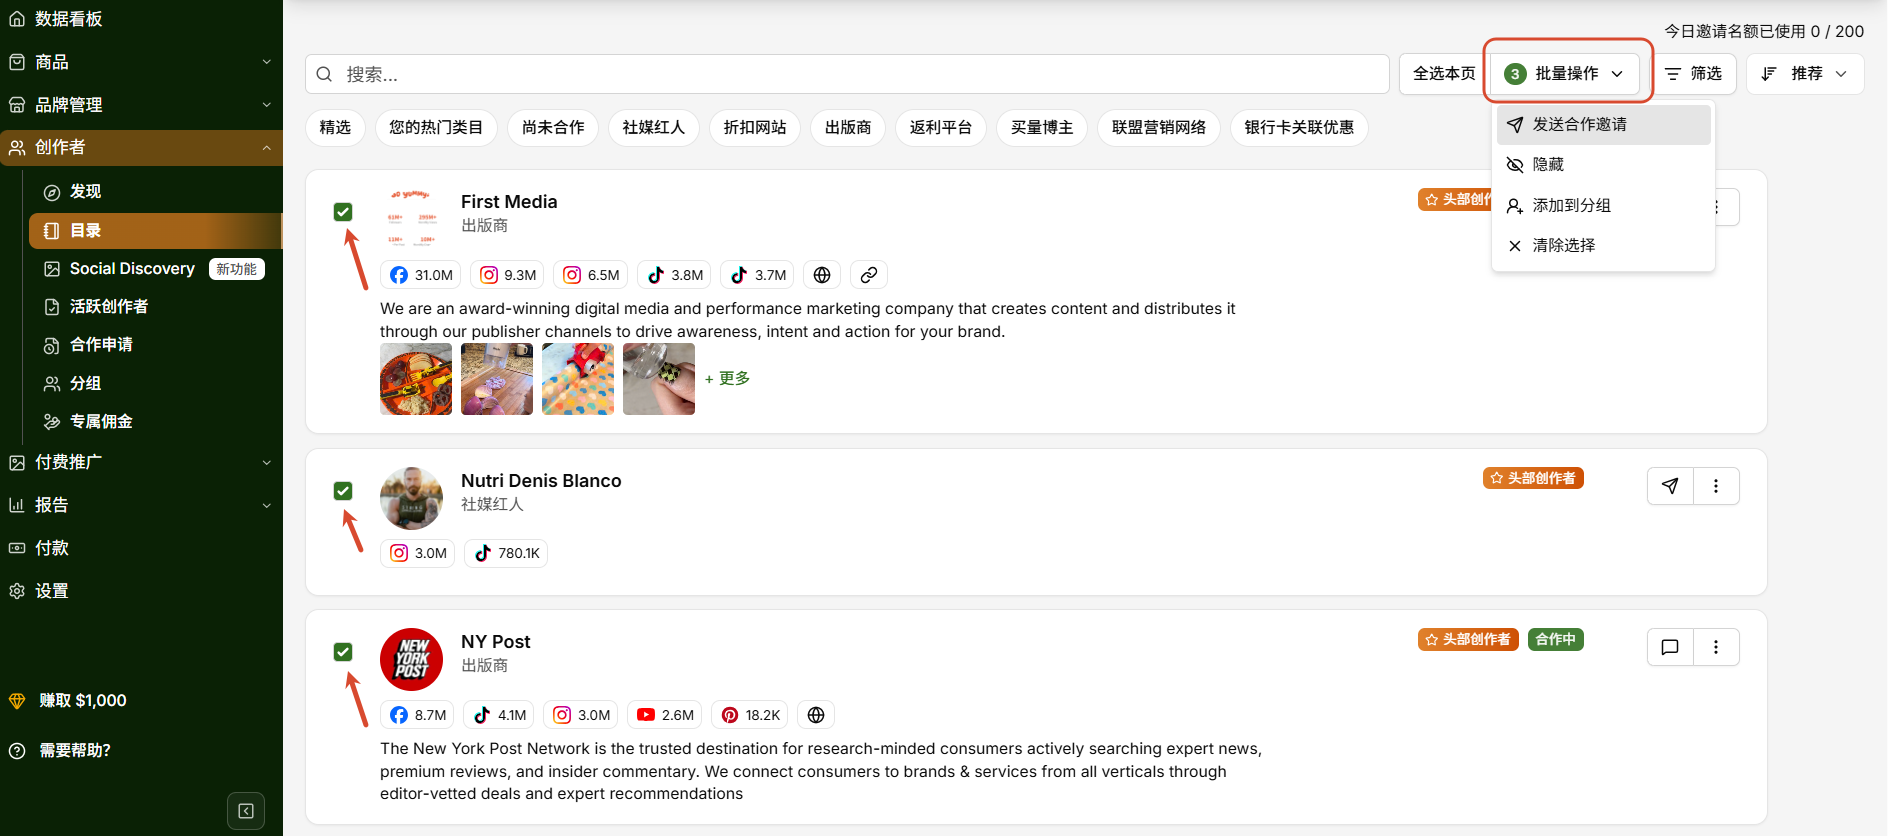Screen dimensions: 1888x836
Task: Open three-dot menu for Nutri Denis Blanco
Action: [x=1716, y=486]
